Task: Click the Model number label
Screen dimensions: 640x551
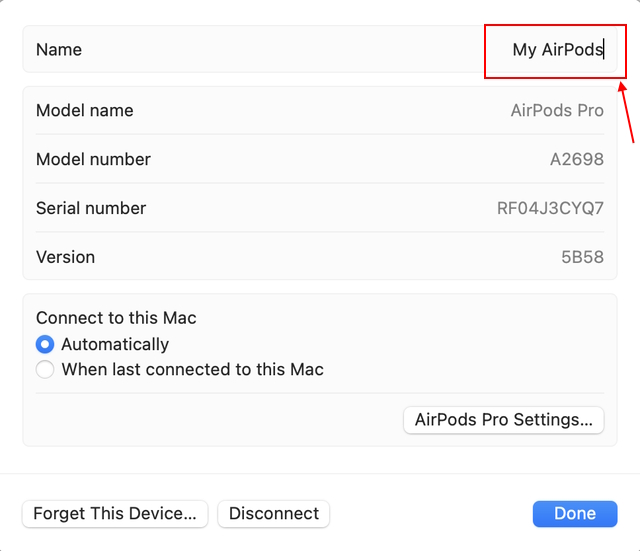Action: [93, 159]
